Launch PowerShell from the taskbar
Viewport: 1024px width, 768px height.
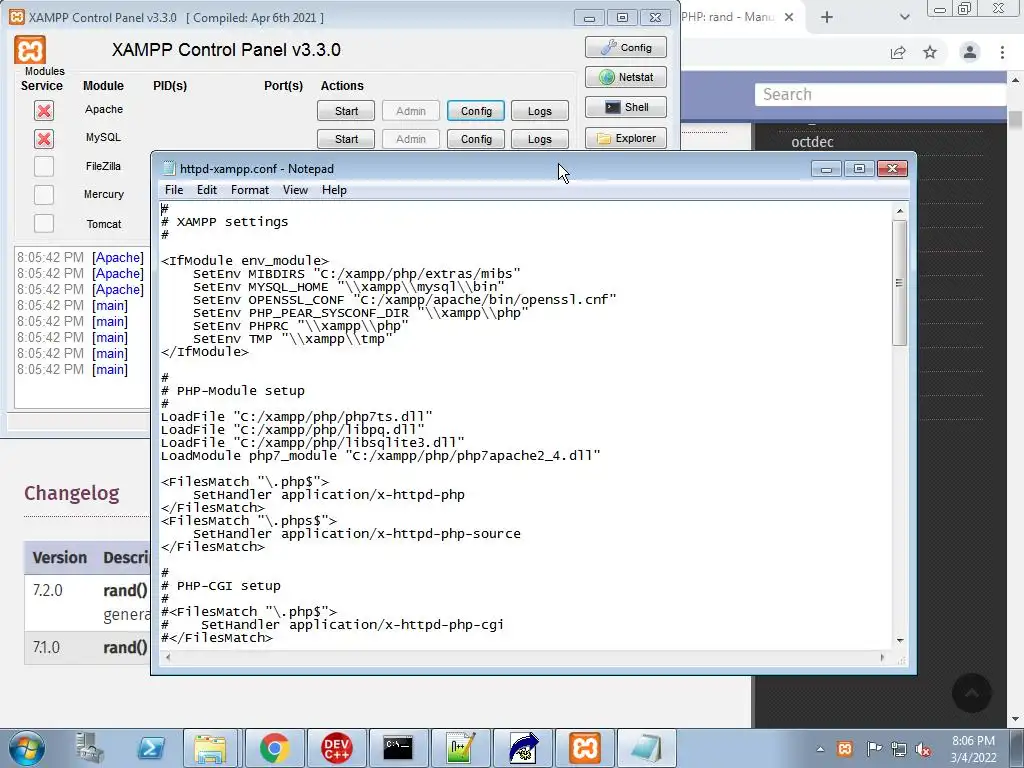[151, 748]
